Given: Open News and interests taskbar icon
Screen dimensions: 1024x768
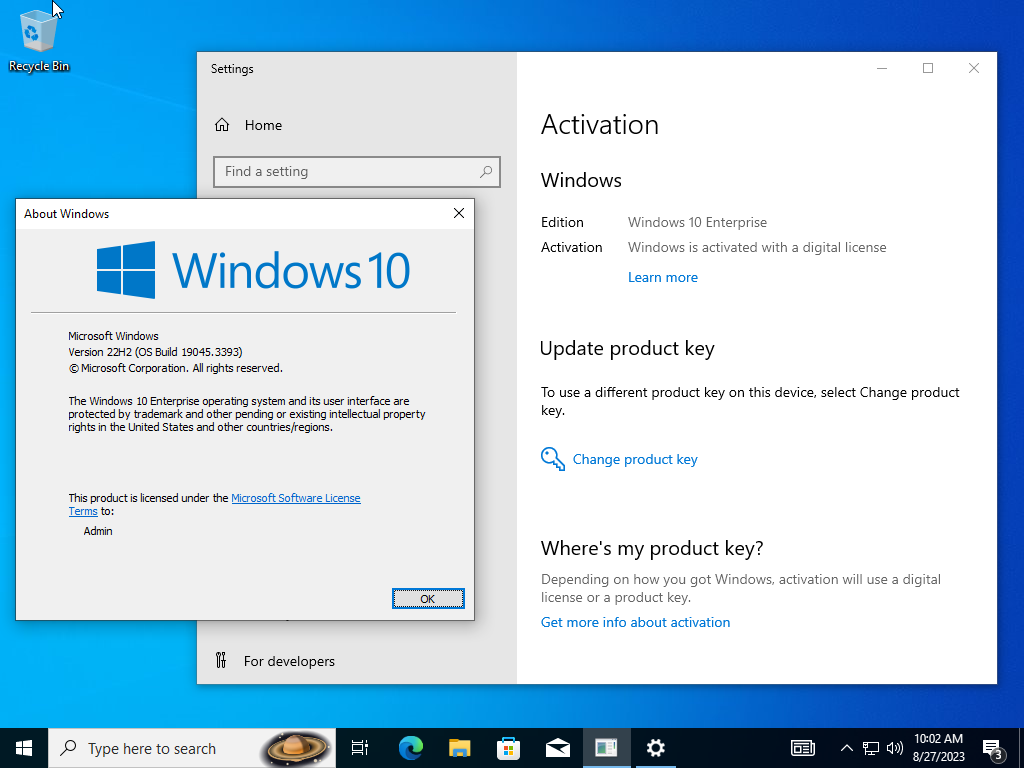Looking at the screenshot, I should 803,748.
